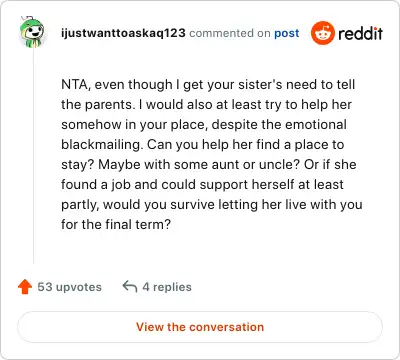The image size is (400, 360).
Task: Click the Reddit Snoo logo icon
Action: (323, 33)
